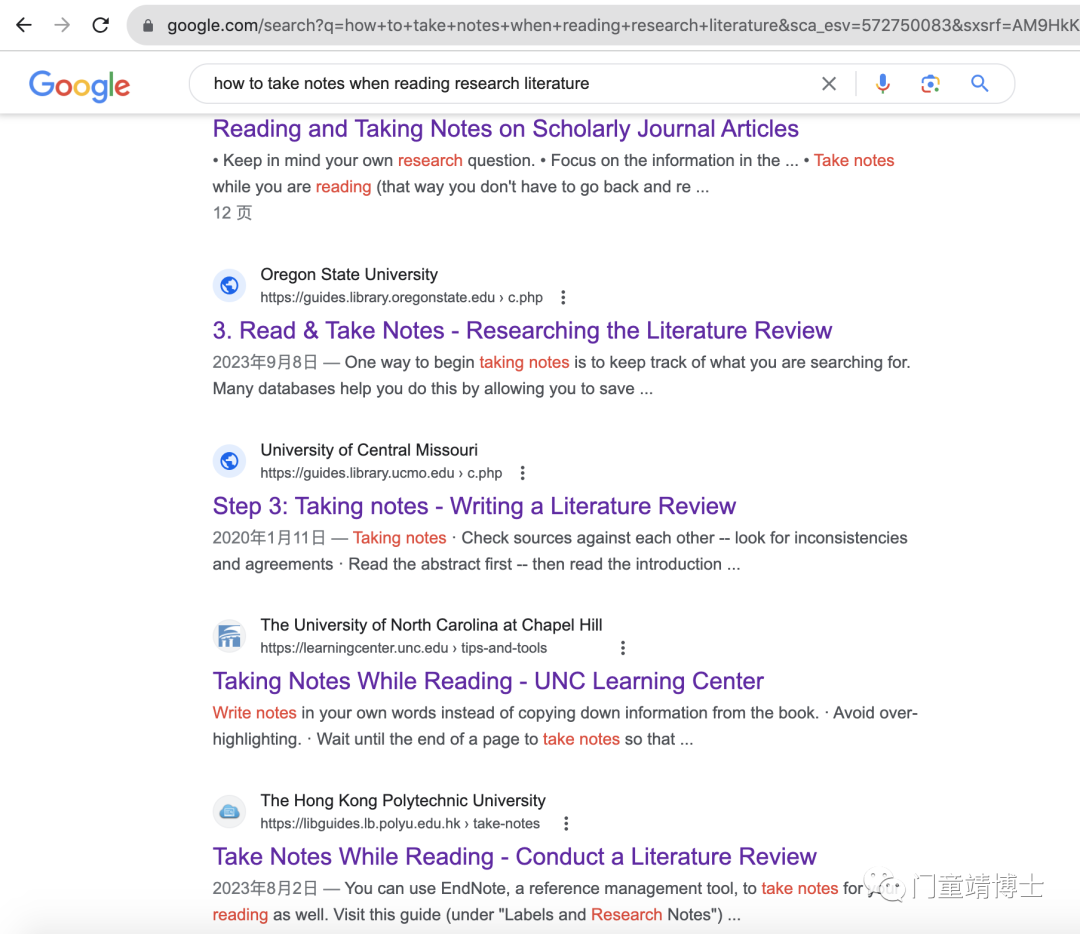Go back using browser back arrow
This screenshot has width=1080, height=934.
(24, 25)
